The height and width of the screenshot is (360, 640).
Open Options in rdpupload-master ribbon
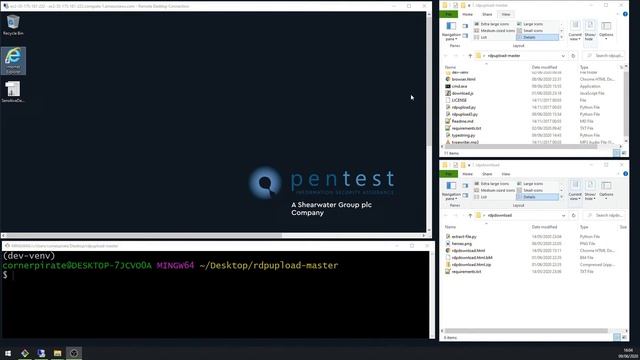pyautogui.click(x=606, y=30)
